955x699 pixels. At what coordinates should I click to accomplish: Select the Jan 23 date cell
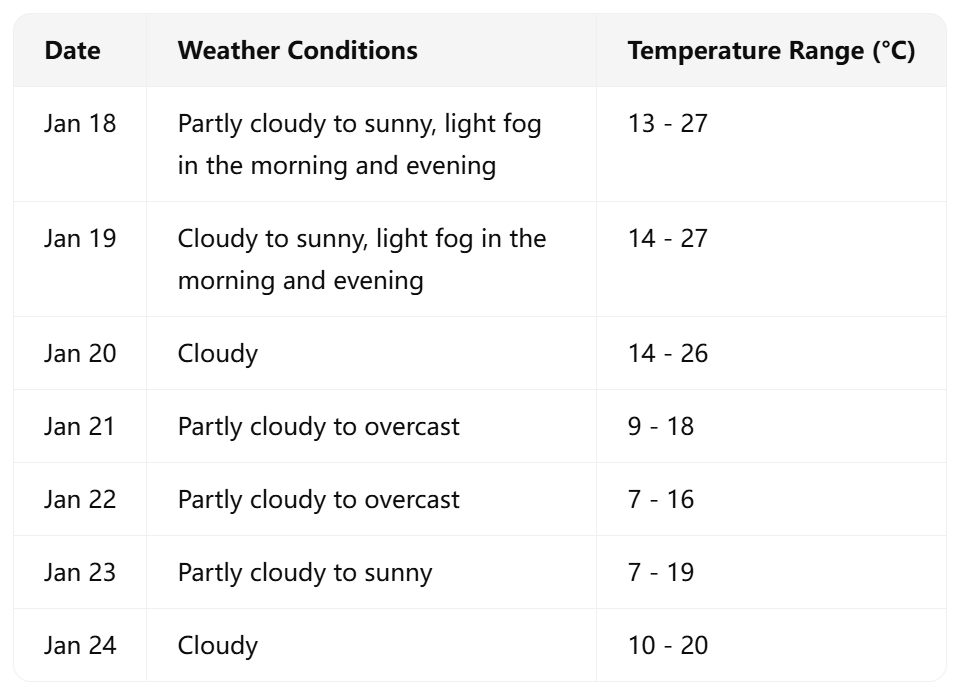pyautogui.click(x=80, y=572)
